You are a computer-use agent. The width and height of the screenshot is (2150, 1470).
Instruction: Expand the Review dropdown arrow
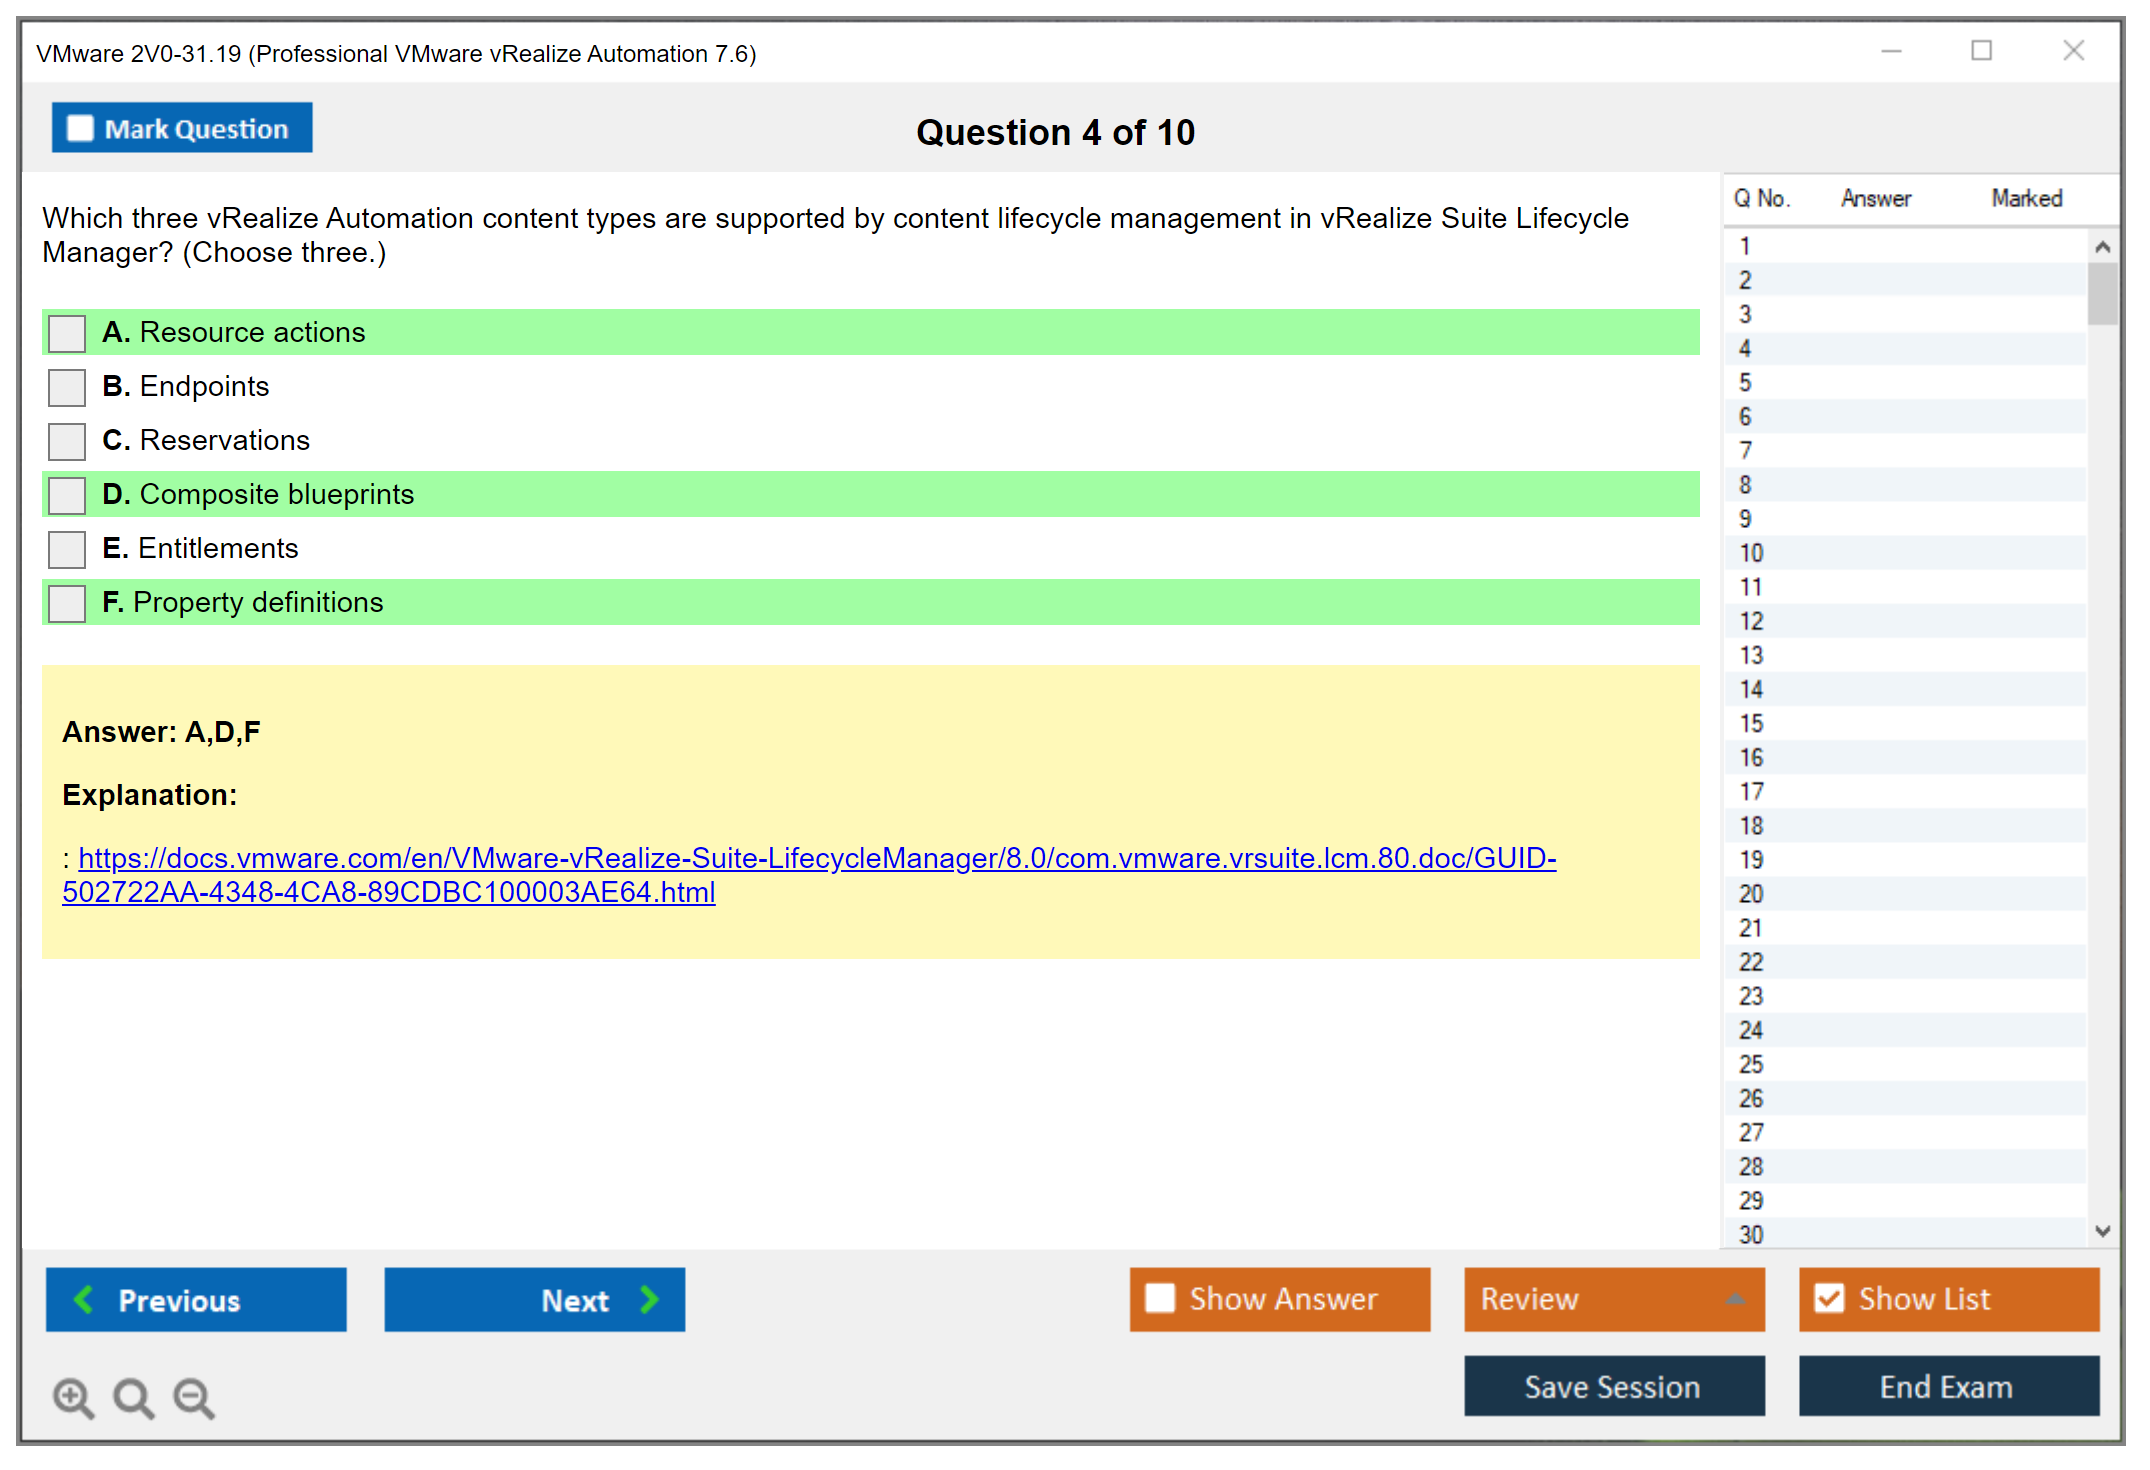(1735, 1299)
